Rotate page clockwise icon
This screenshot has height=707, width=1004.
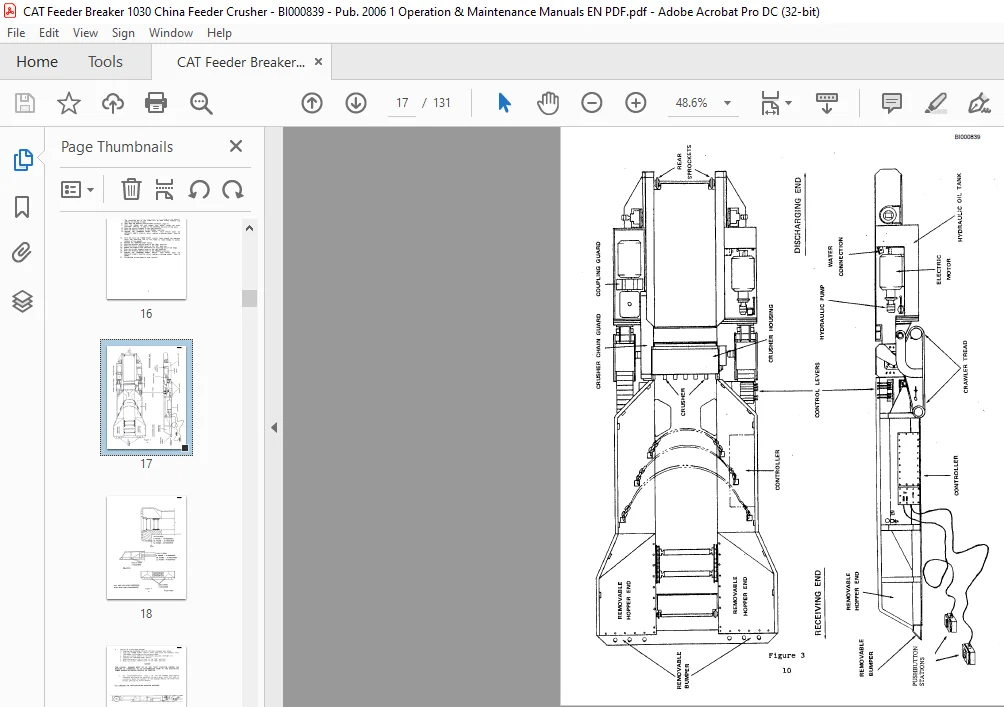click(232, 190)
